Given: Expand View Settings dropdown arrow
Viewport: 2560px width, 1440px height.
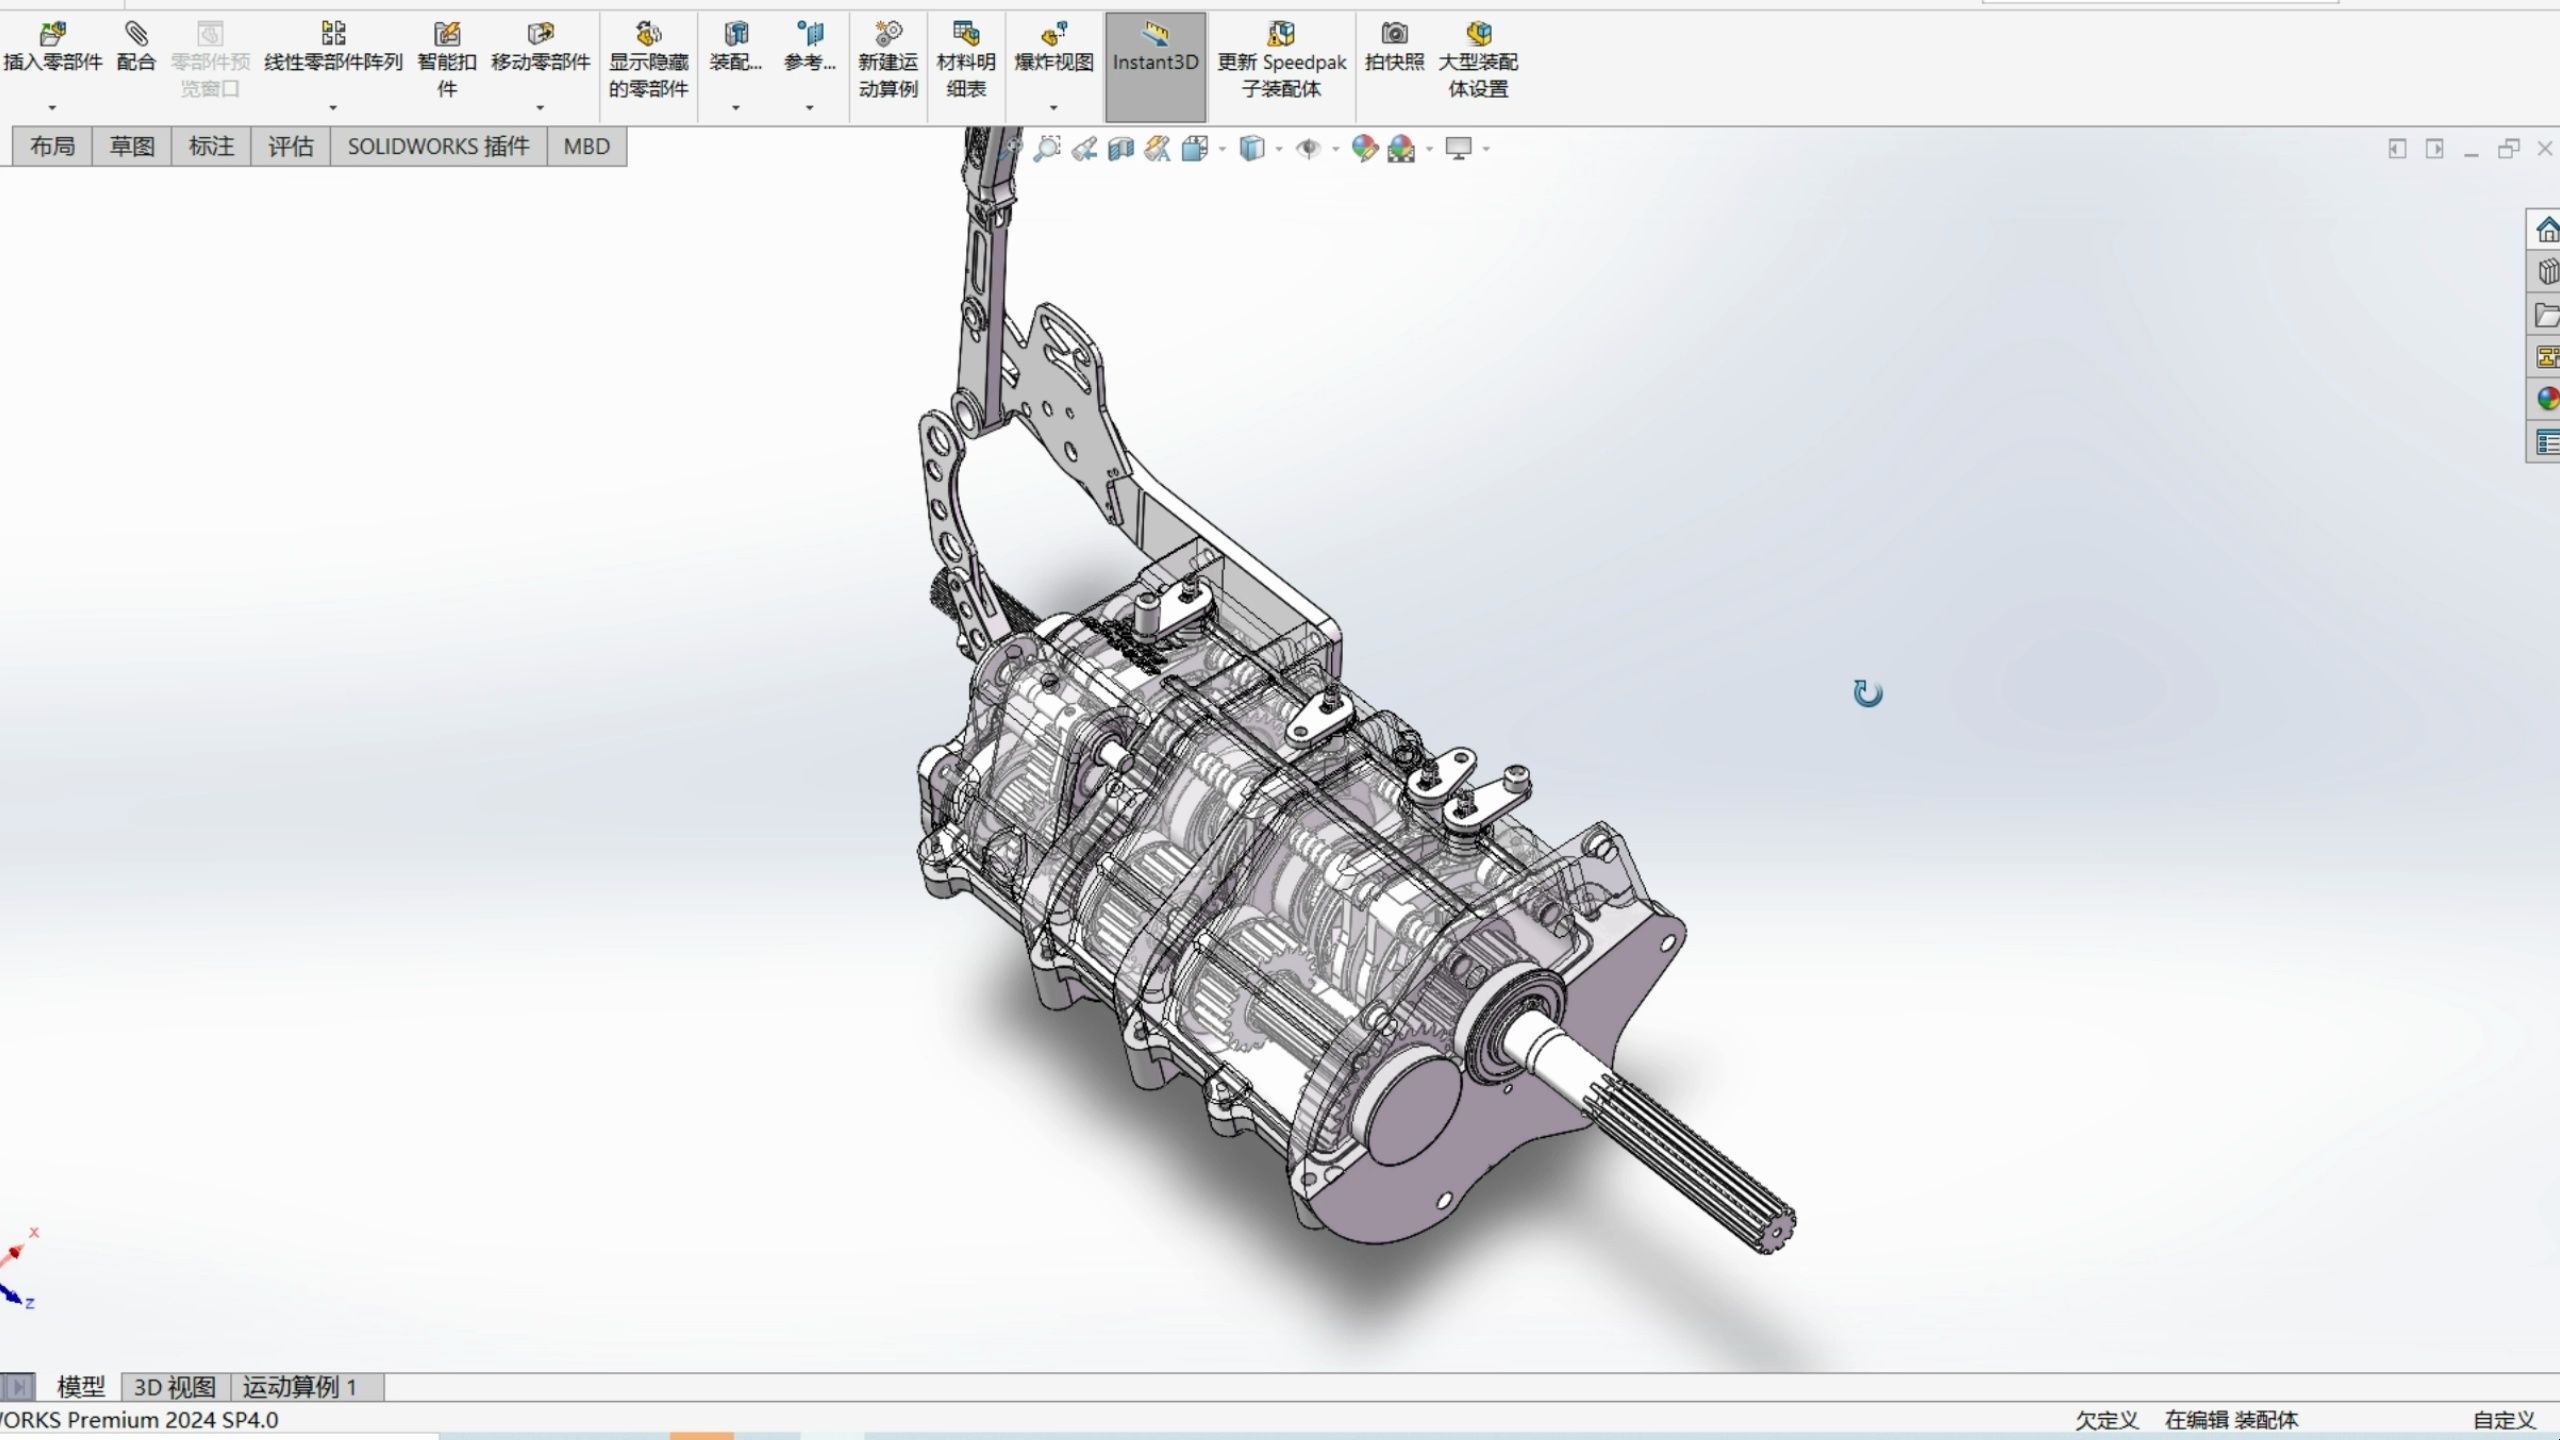Looking at the screenshot, I should 1487,150.
